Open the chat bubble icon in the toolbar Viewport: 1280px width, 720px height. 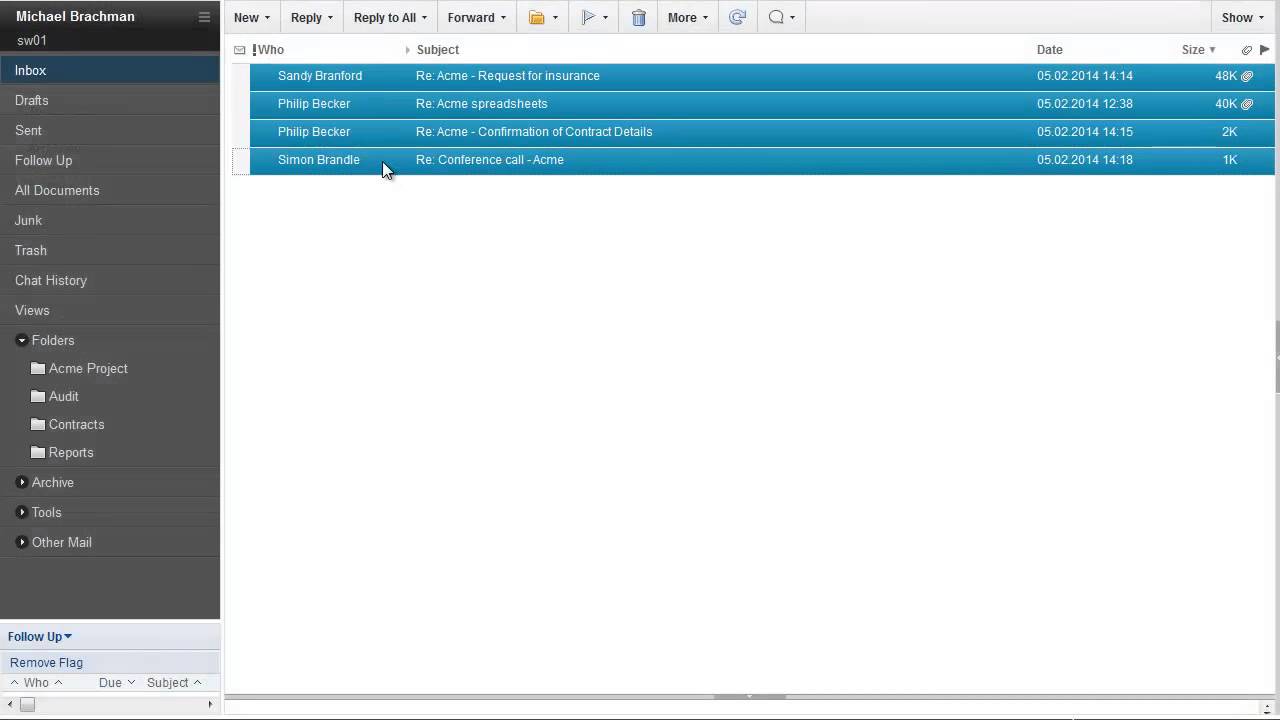pyautogui.click(x=776, y=17)
